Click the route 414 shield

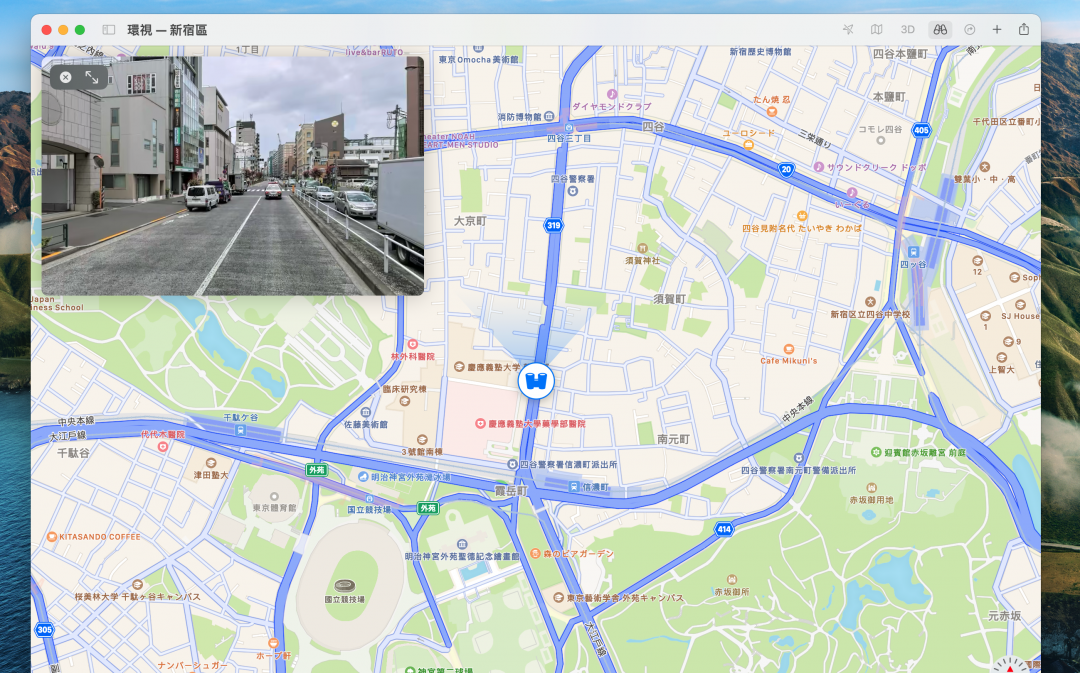(724, 529)
